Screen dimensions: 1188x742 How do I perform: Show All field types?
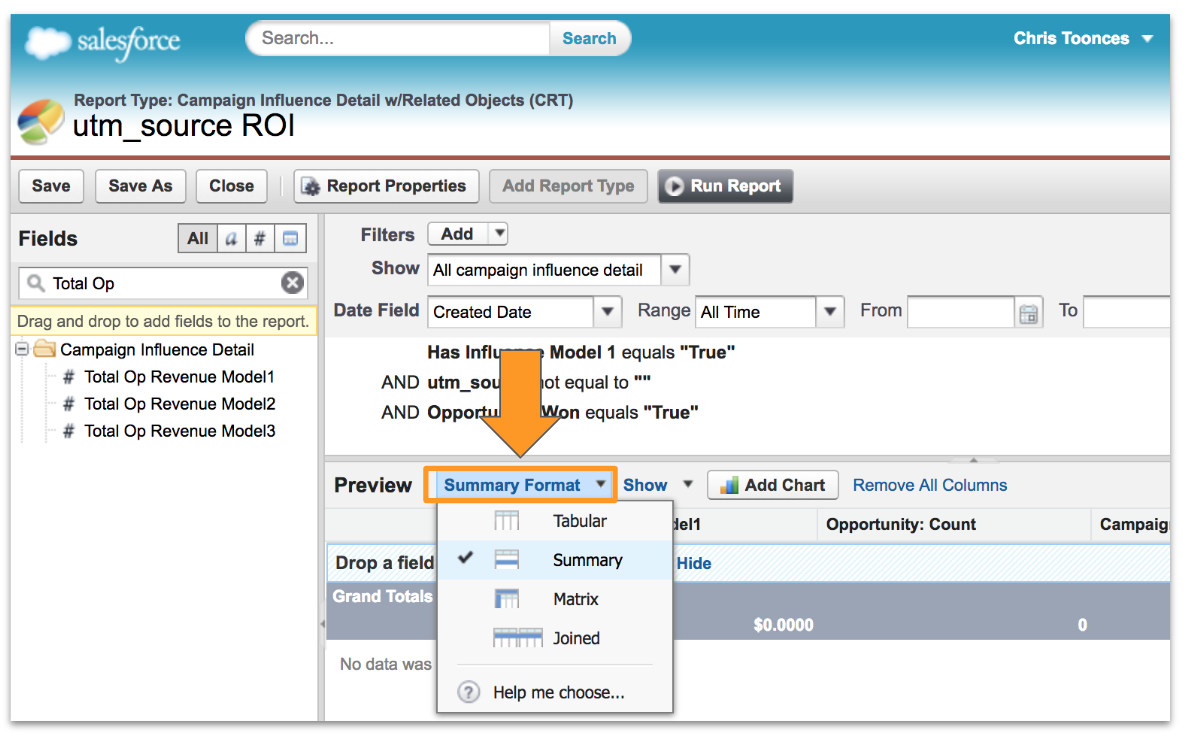pos(198,239)
